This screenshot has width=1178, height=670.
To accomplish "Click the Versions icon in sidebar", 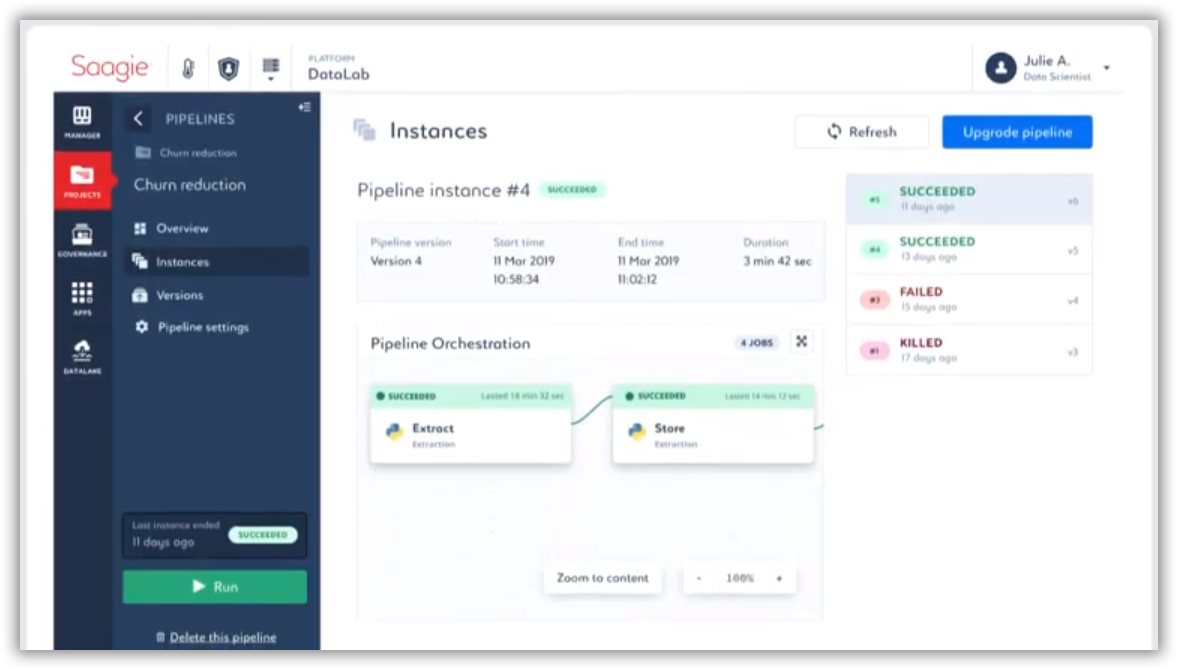I will [140, 295].
